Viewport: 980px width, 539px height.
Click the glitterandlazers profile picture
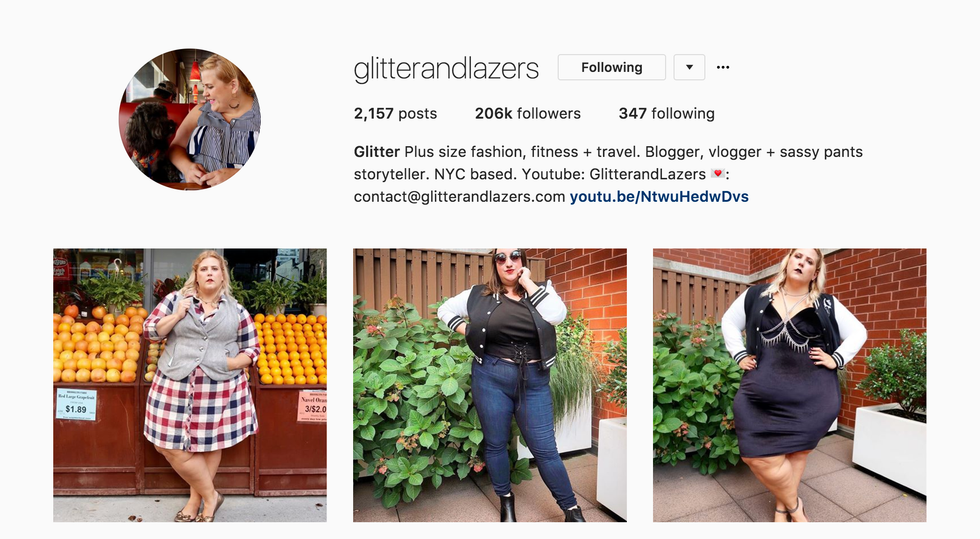(x=190, y=119)
